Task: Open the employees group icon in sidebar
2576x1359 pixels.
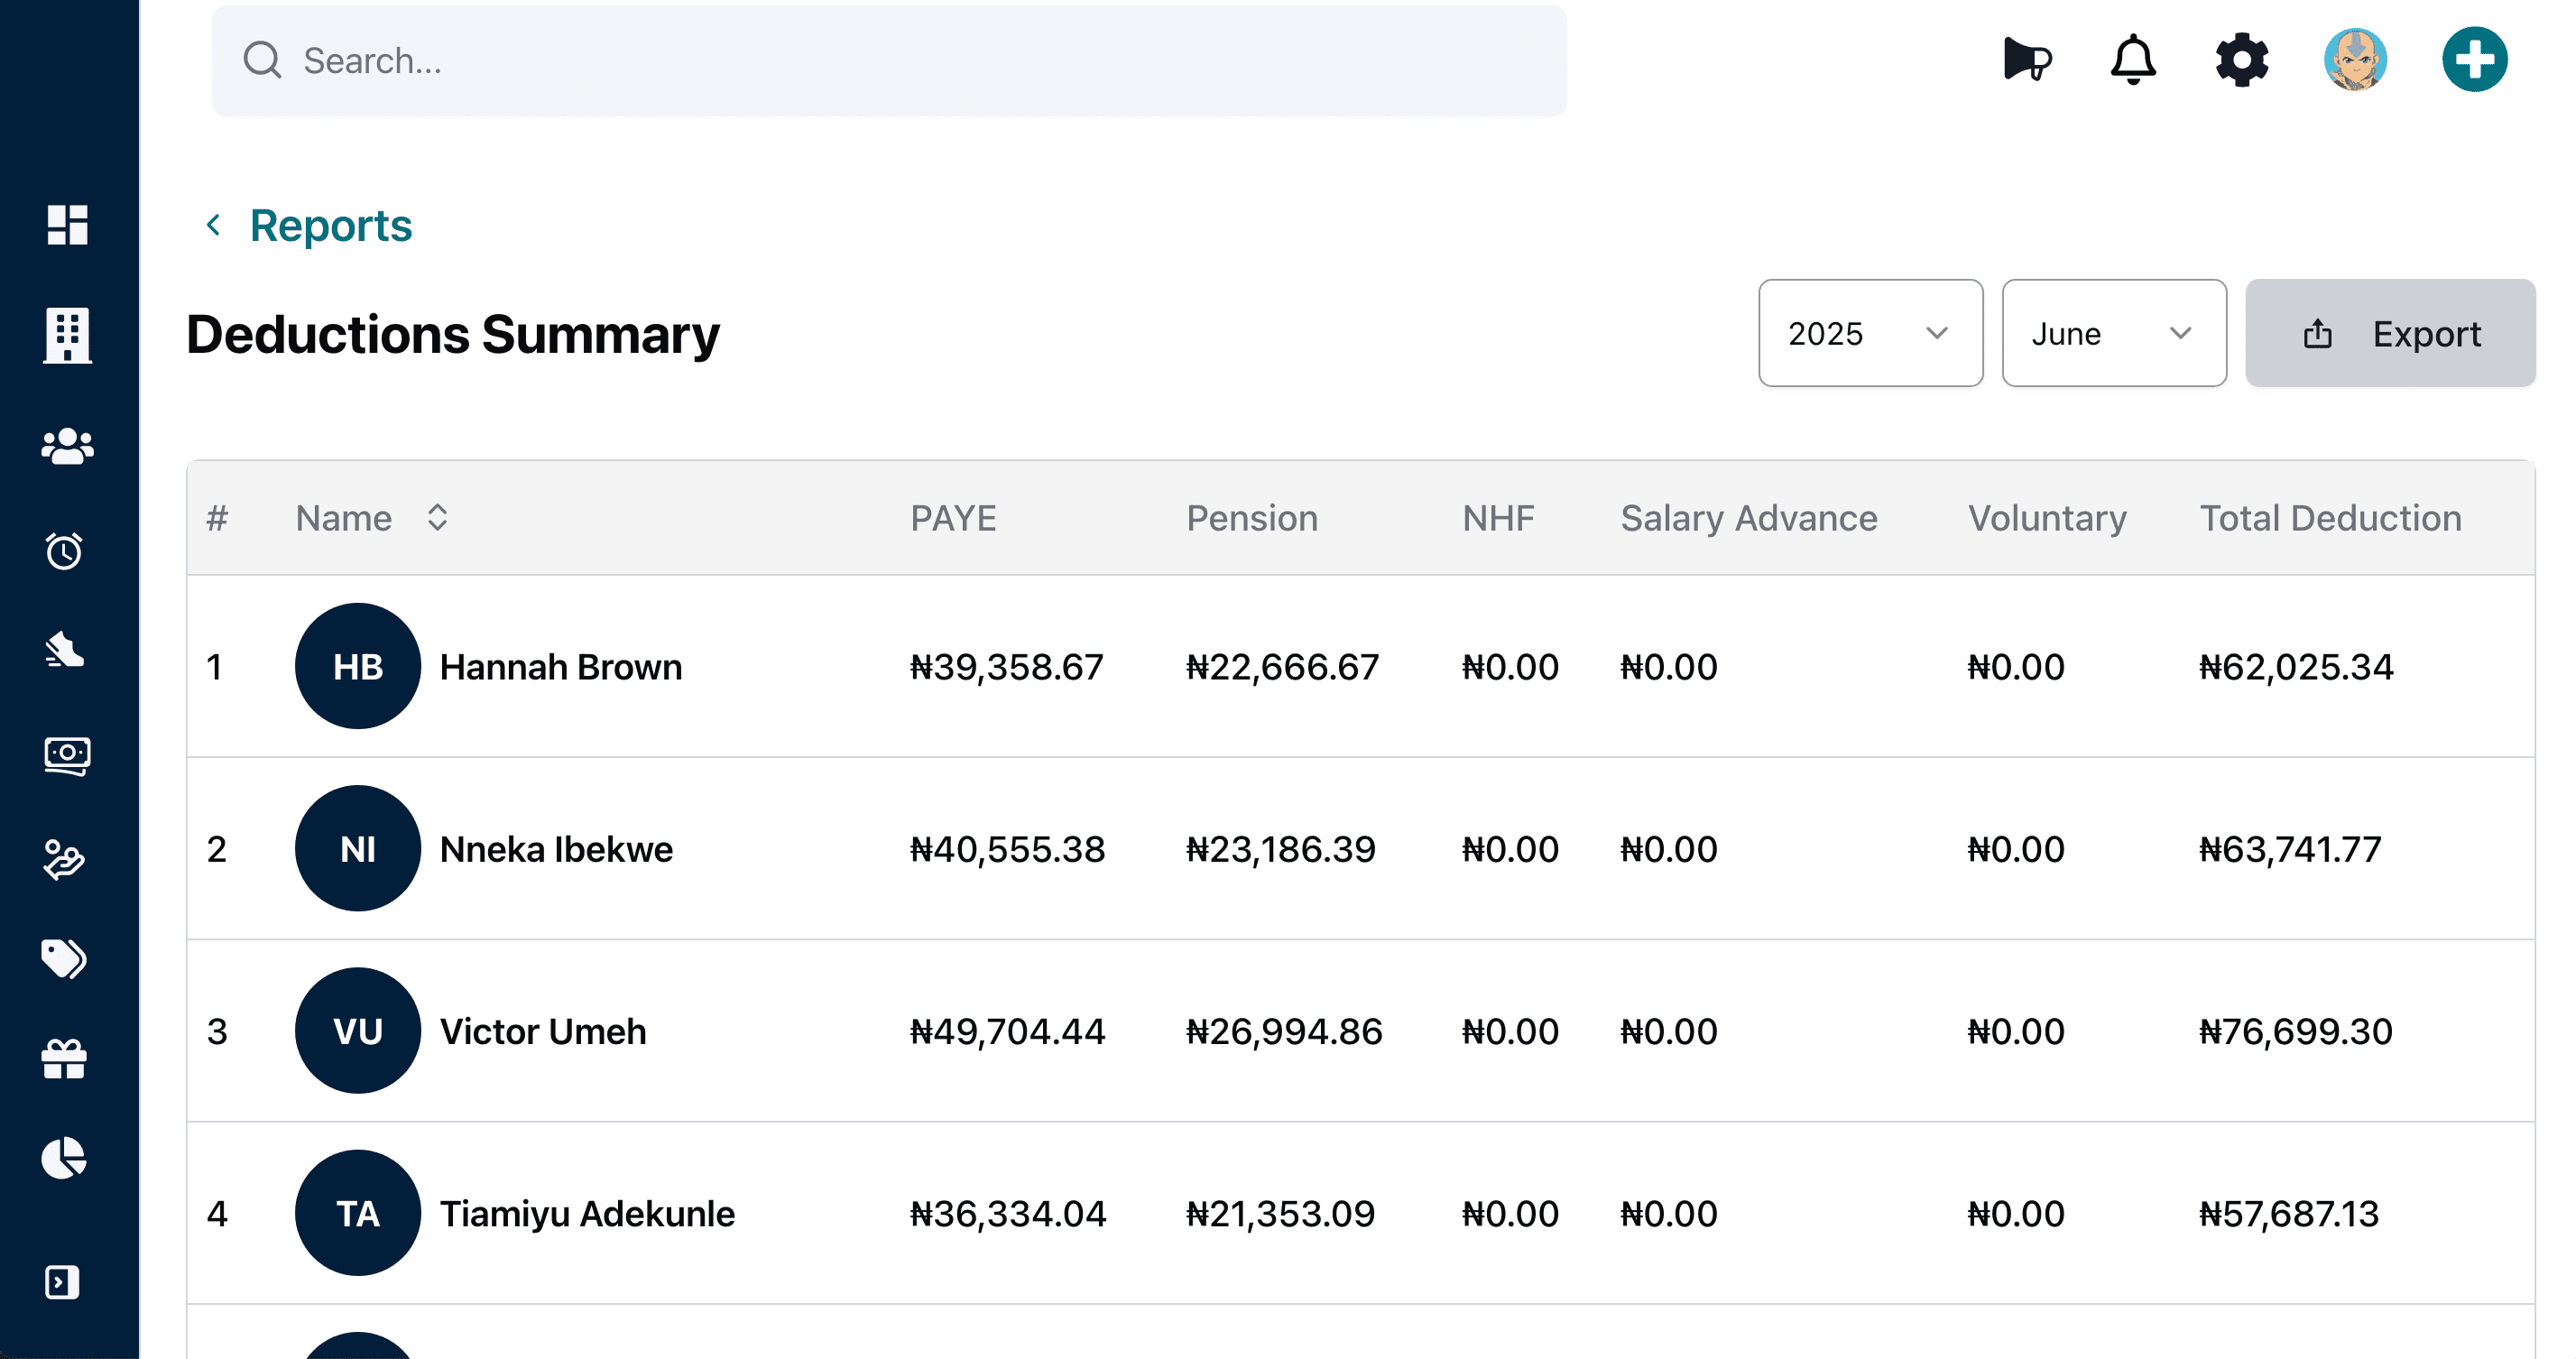Action: (67, 446)
